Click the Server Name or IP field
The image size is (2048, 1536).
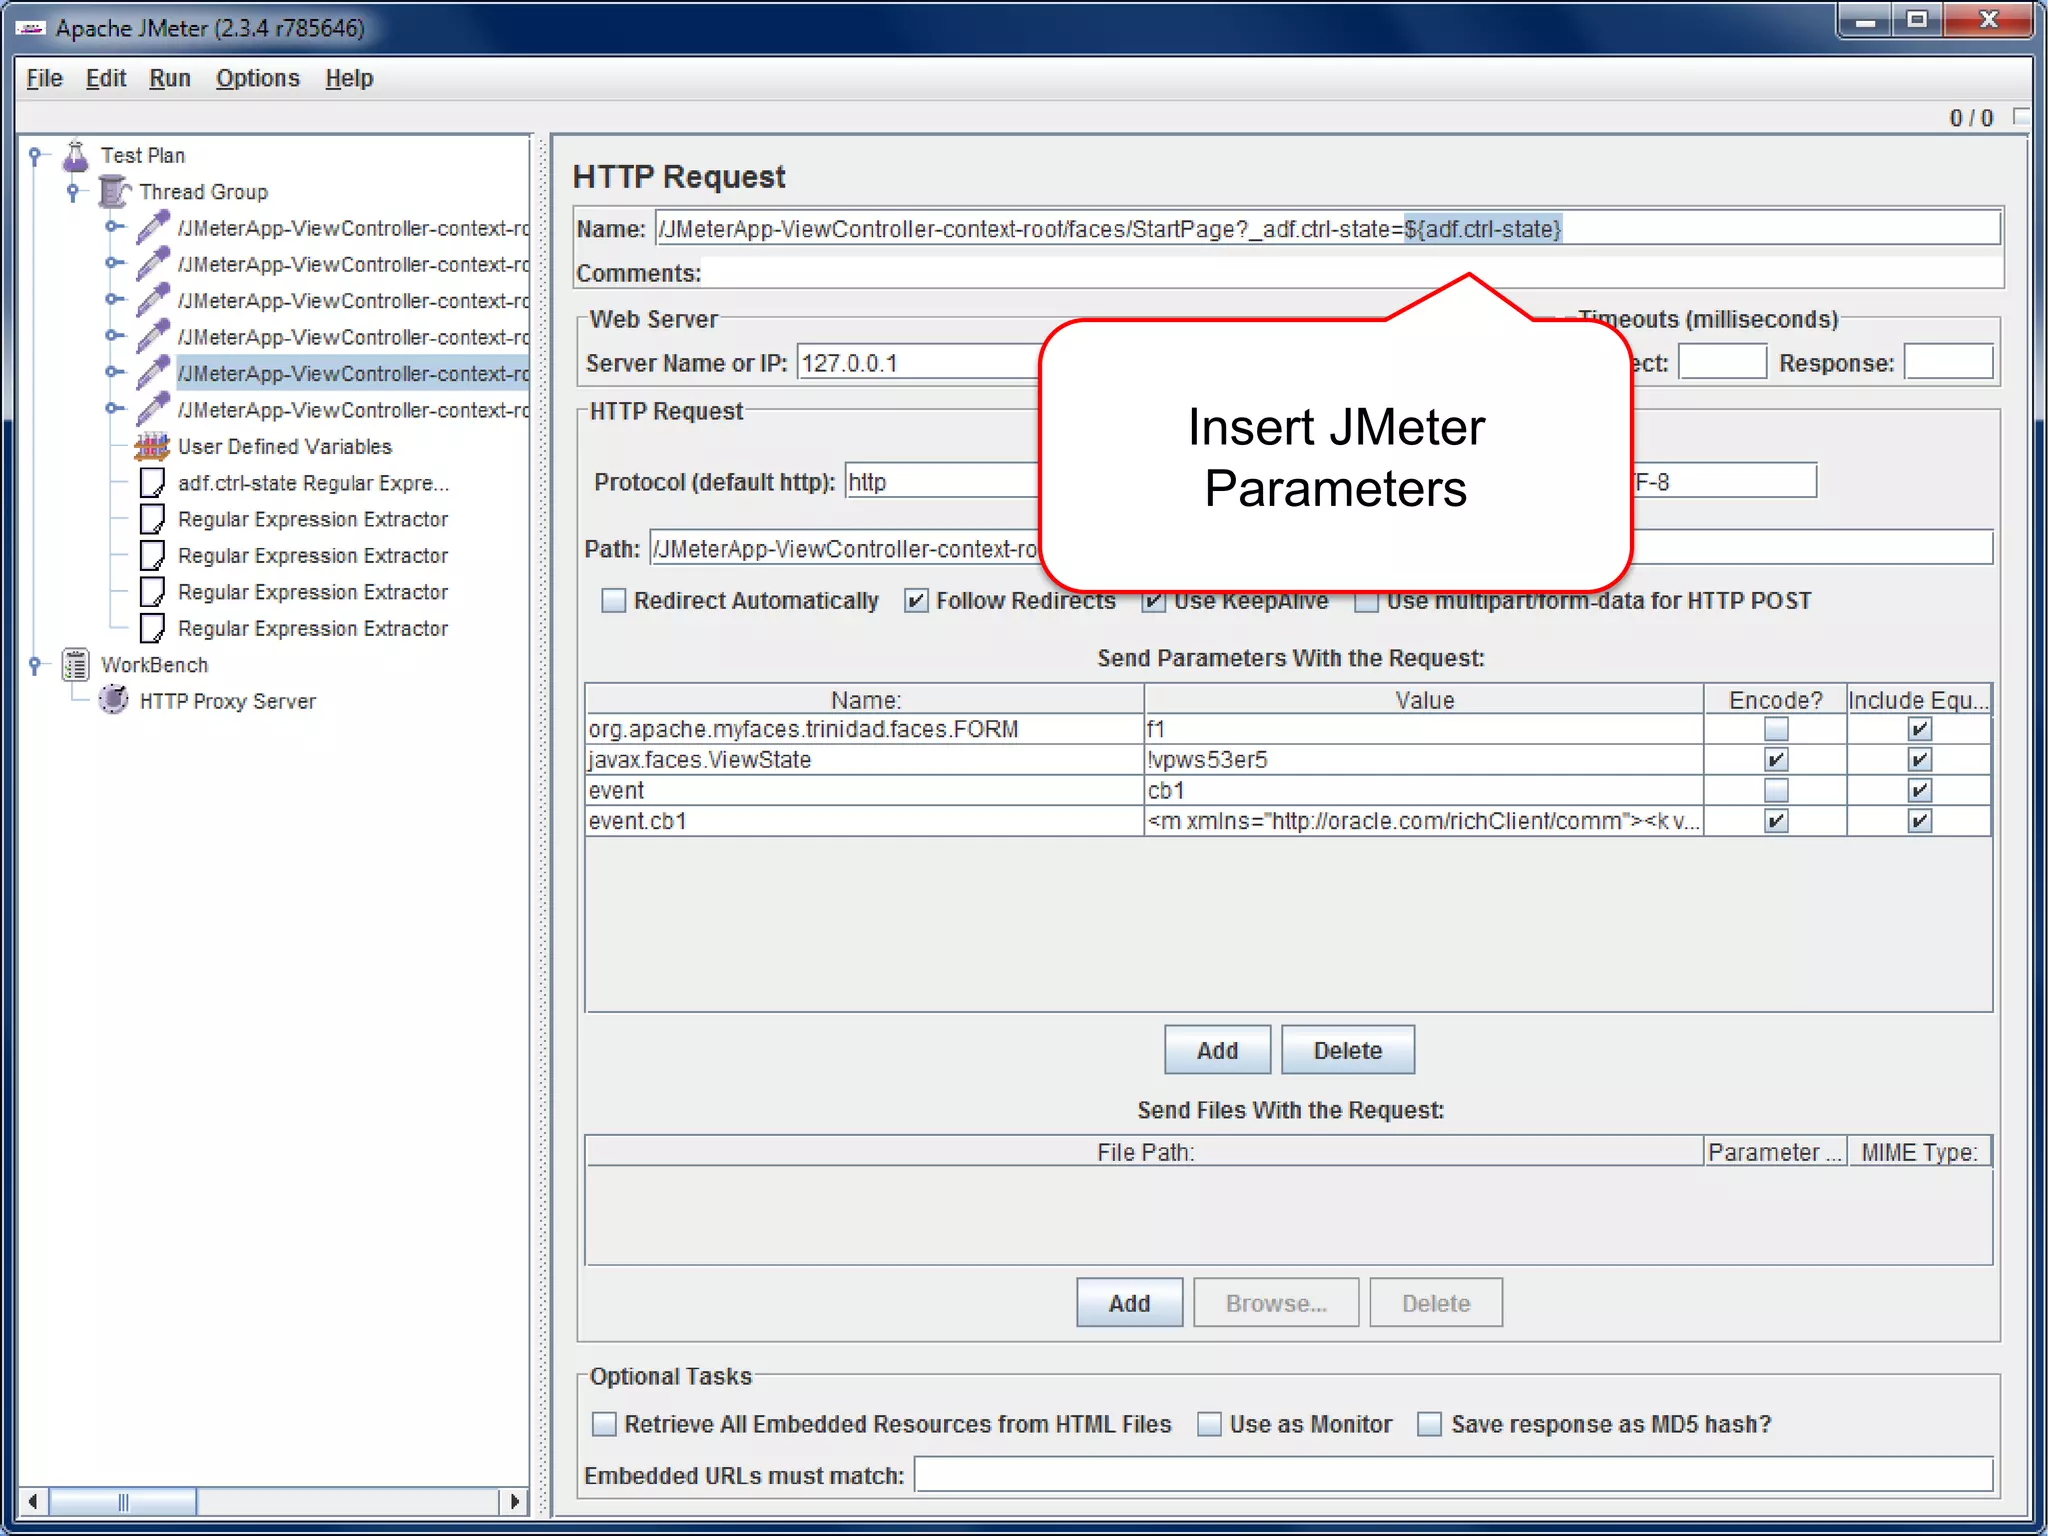point(919,363)
